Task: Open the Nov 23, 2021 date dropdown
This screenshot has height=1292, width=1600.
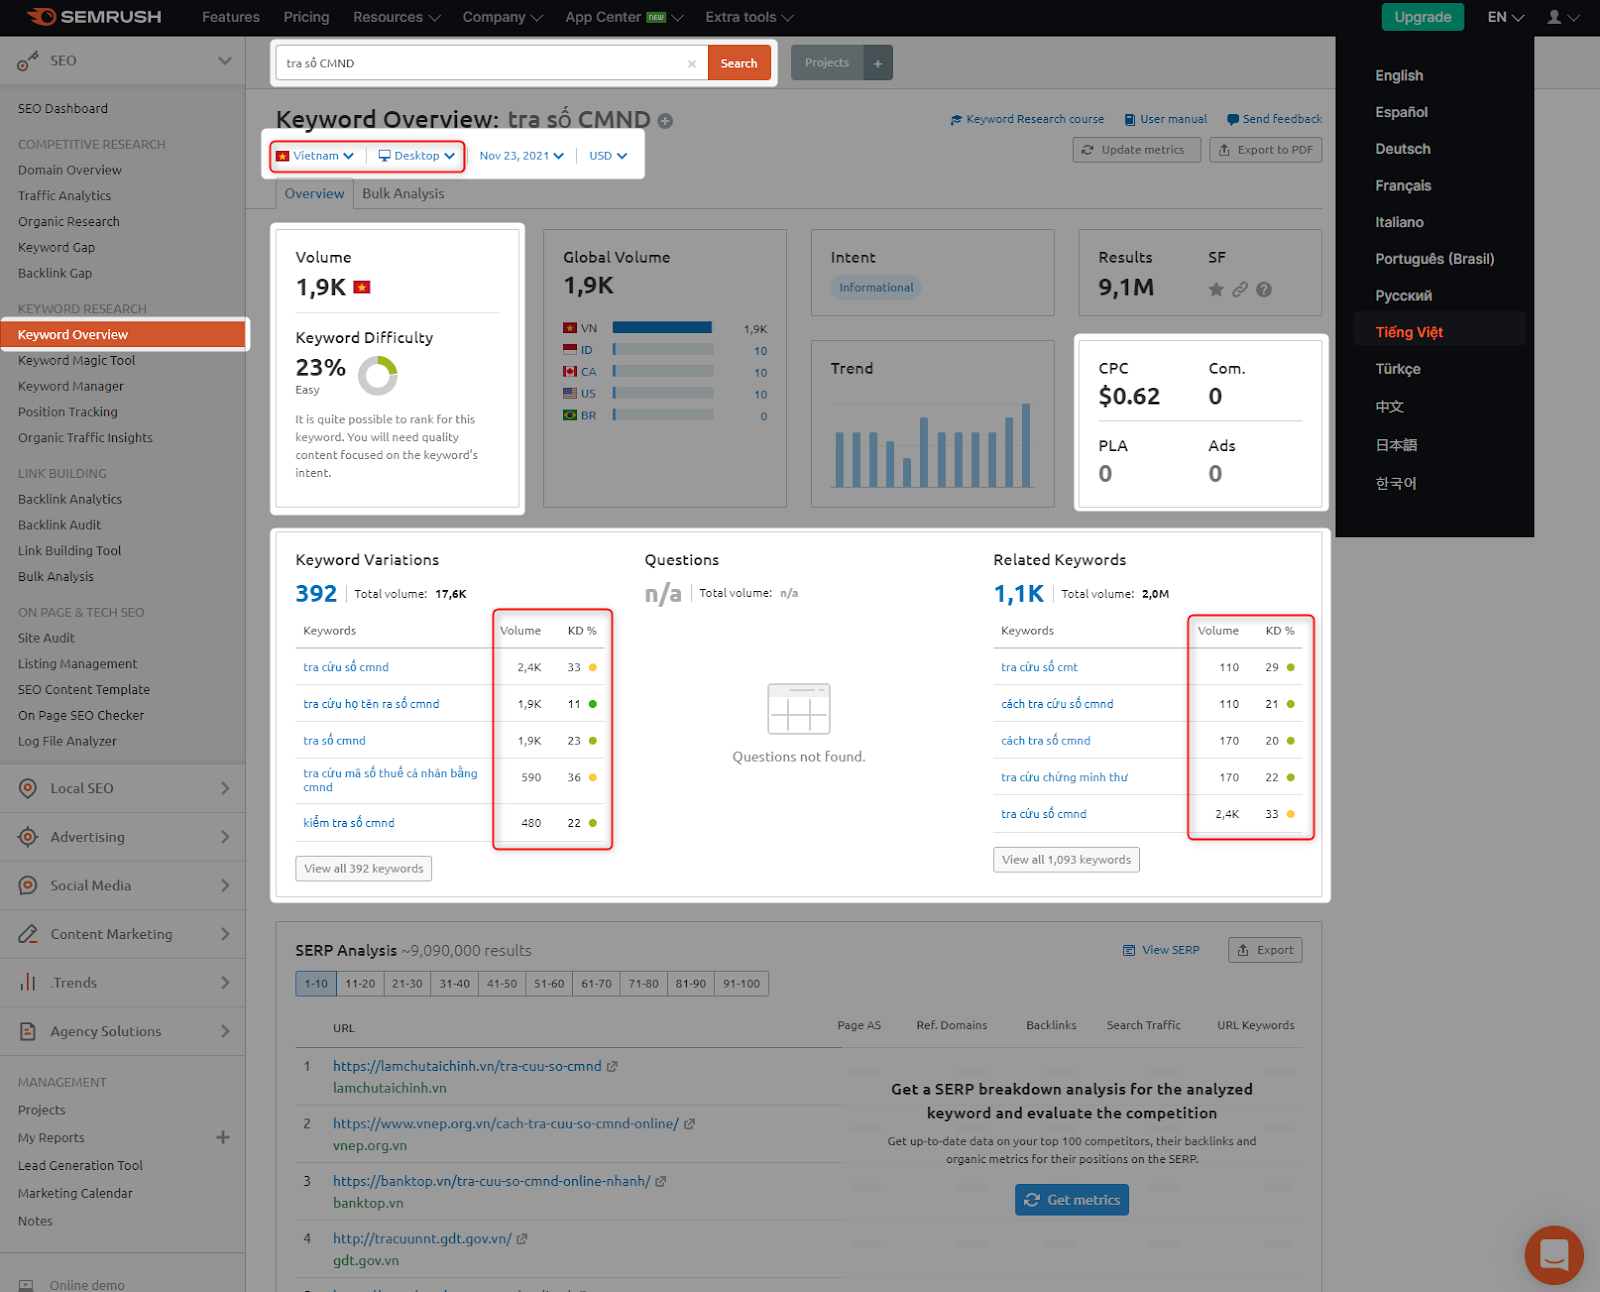Action: pyautogui.click(x=521, y=156)
